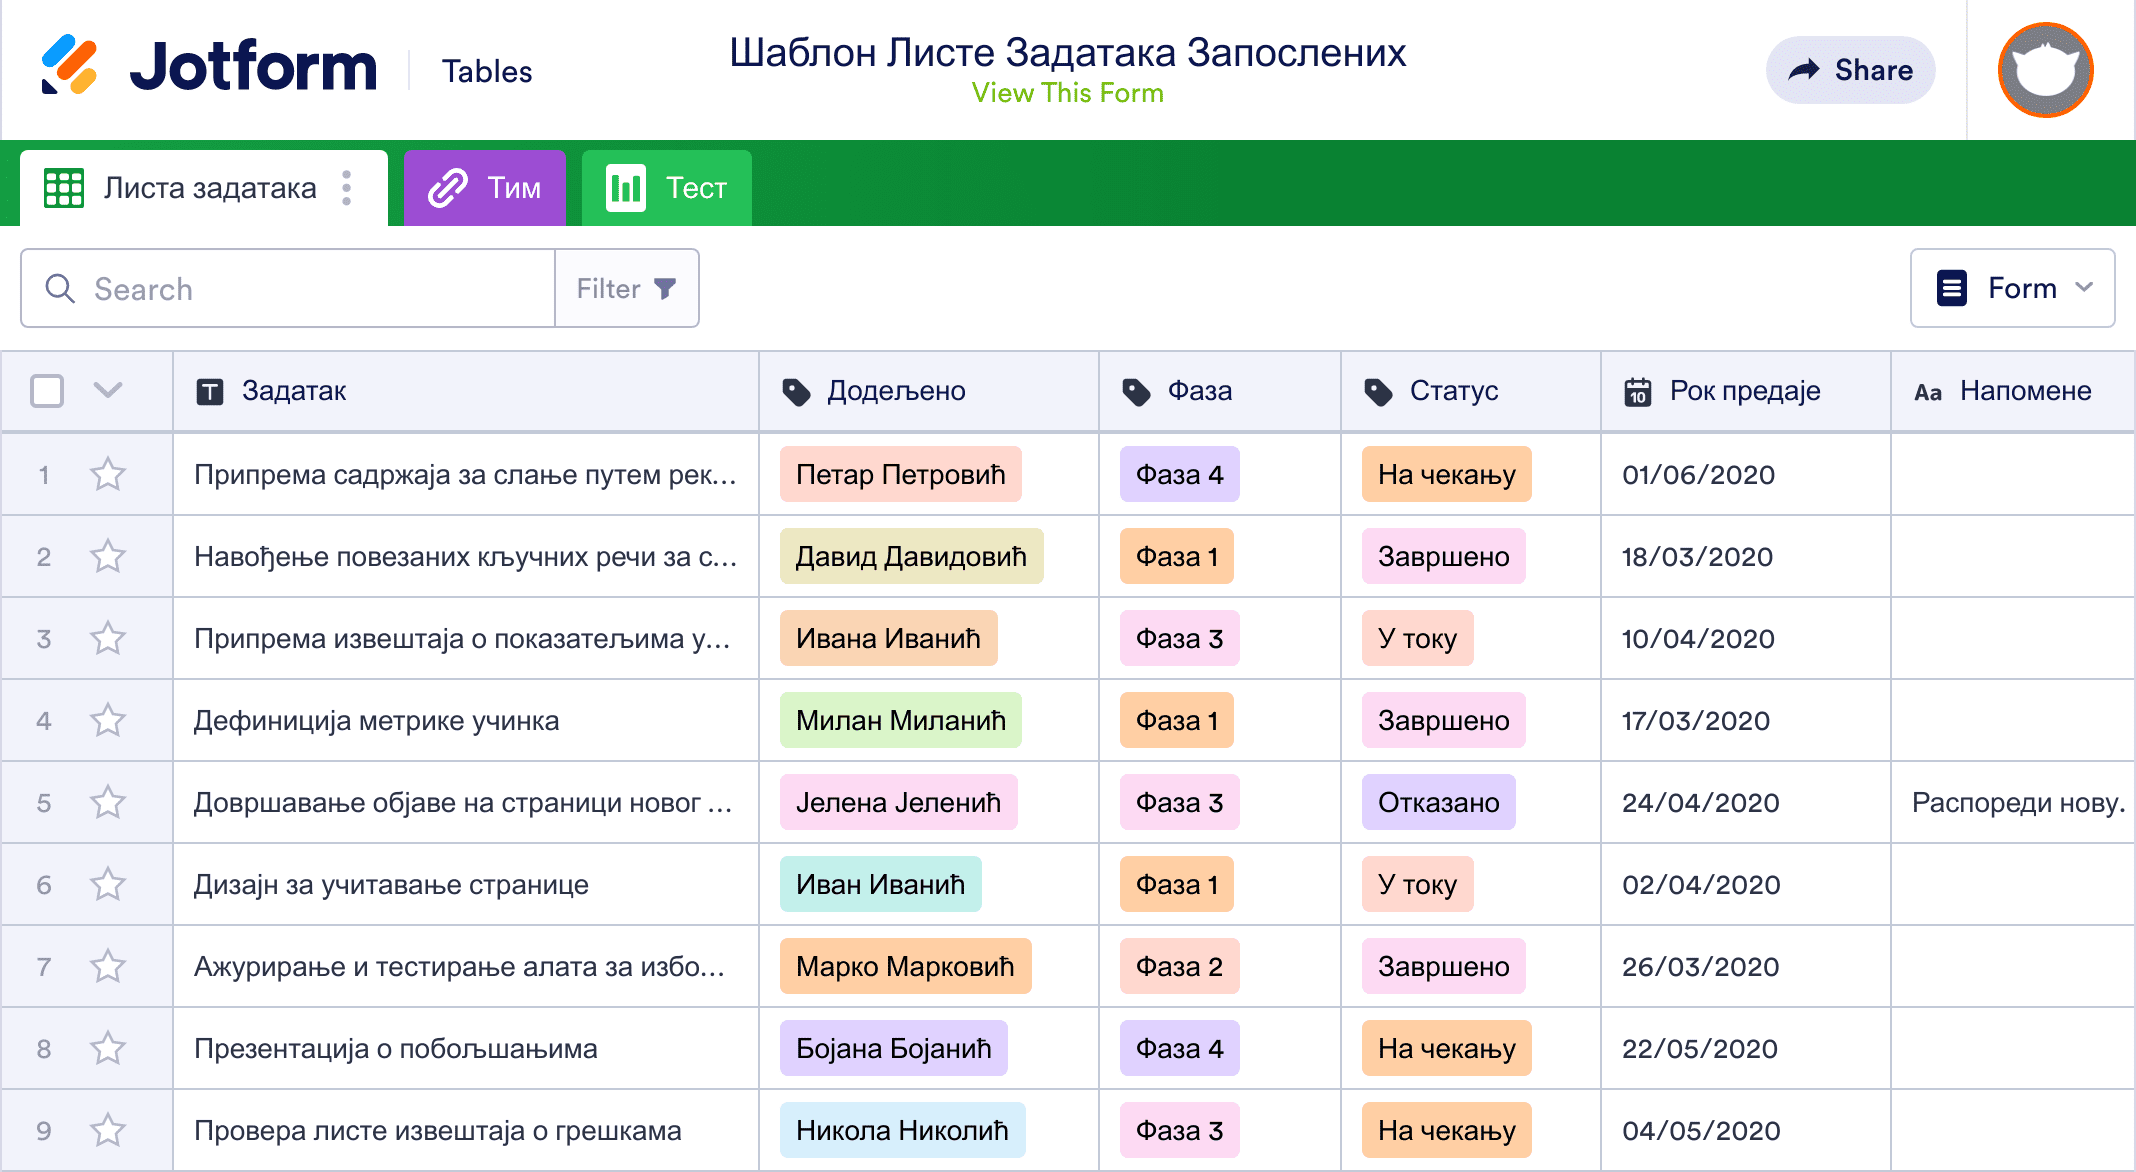Click the tag icon in Додељено header
The image size is (2136, 1172).
pos(796,392)
